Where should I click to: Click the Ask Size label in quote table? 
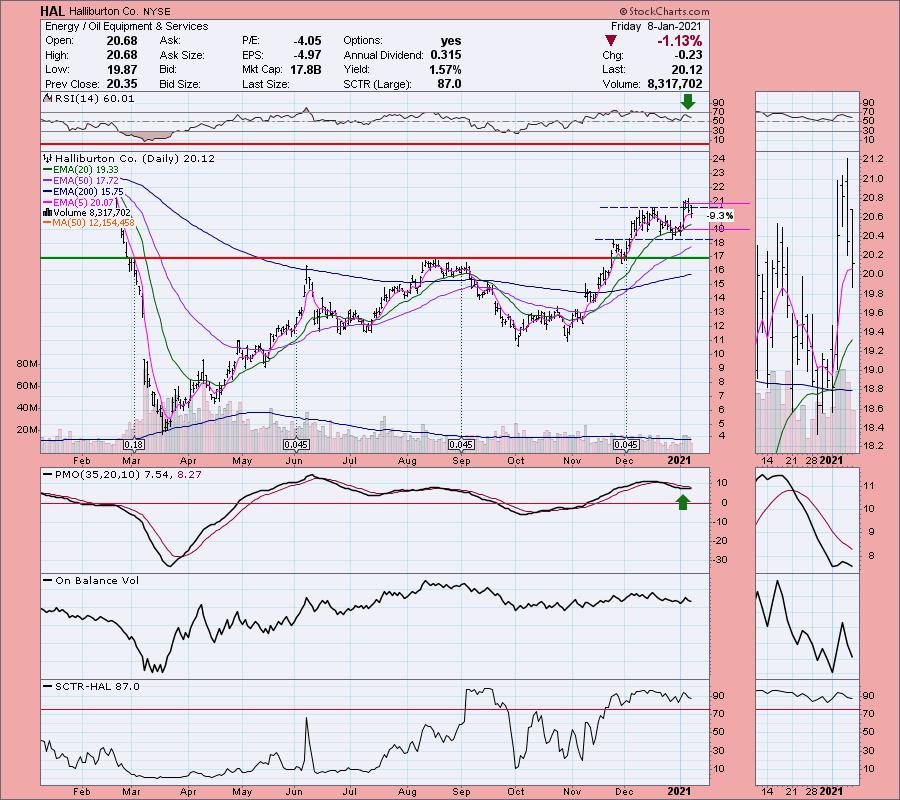pyautogui.click(x=182, y=55)
